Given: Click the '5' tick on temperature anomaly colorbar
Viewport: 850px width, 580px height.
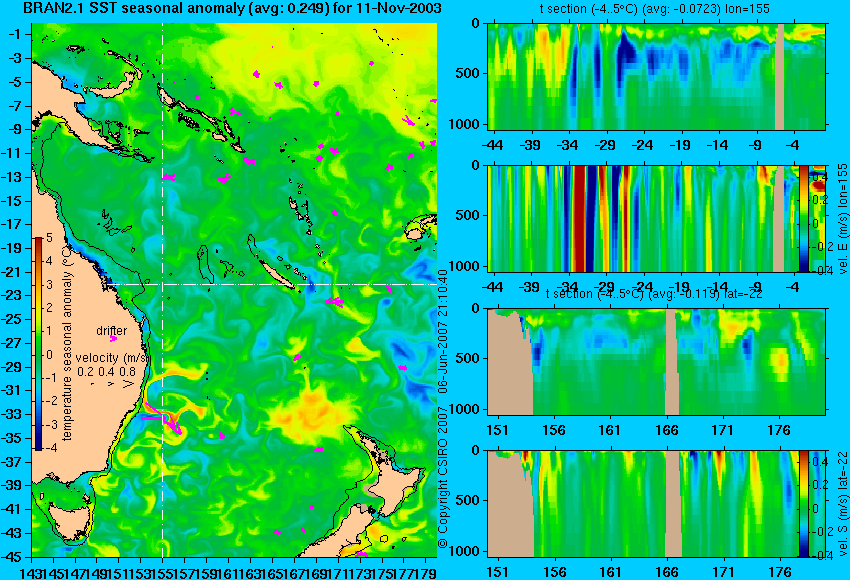Looking at the screenshot, I should tap(49, 238).
